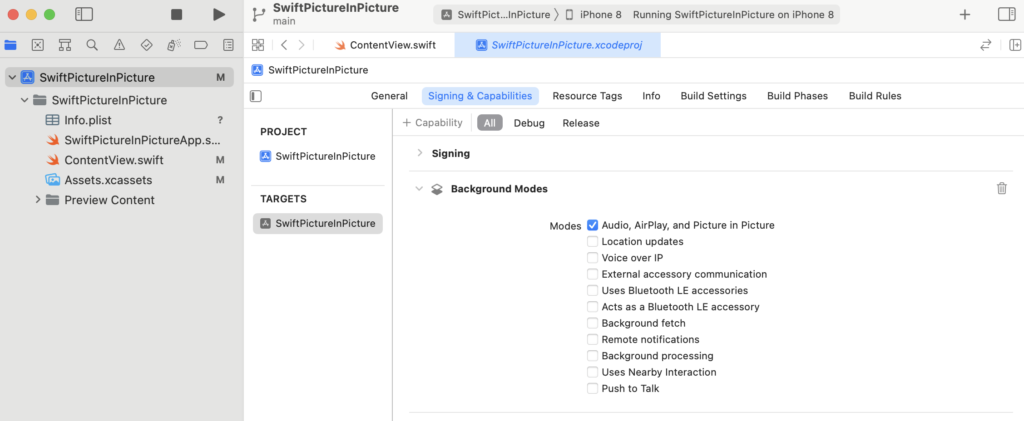Delete Background Modes capability via trash icon
This screenshot has width=1024, height=421.
click(1002, 188)
